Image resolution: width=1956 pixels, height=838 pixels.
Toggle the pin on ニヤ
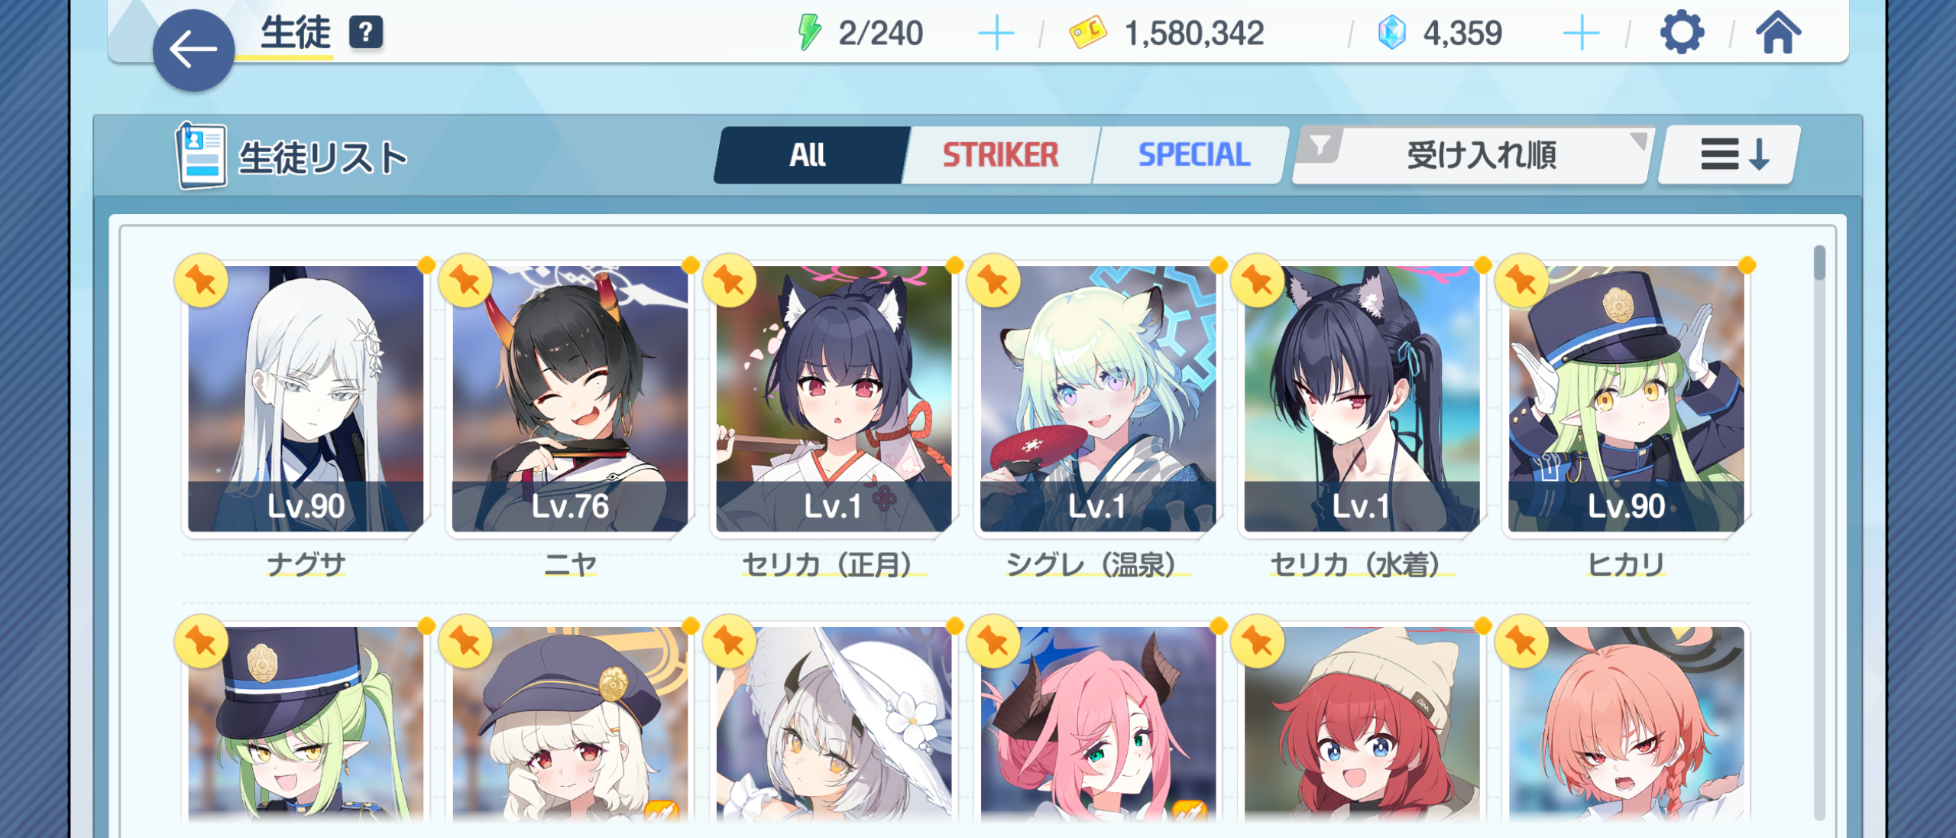tap(465, 280)
